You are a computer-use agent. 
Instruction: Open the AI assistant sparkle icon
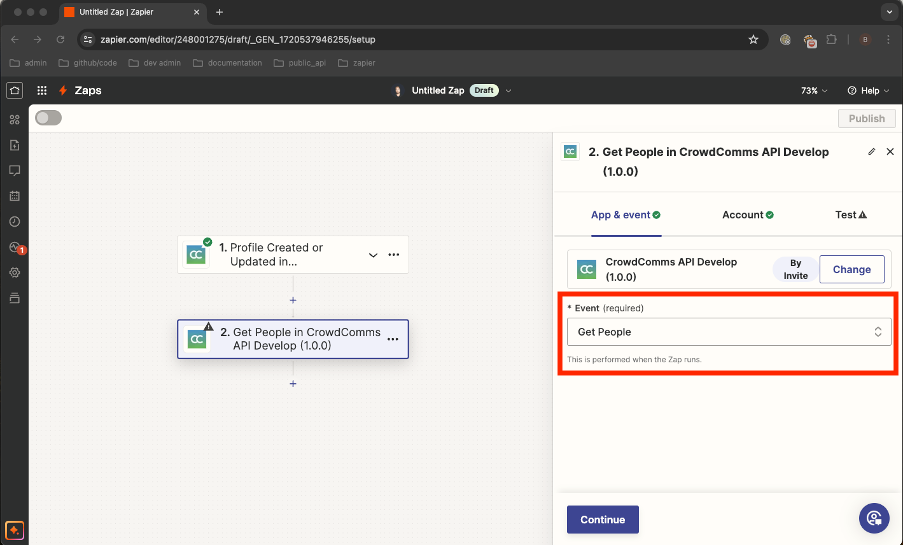point(14,530)
